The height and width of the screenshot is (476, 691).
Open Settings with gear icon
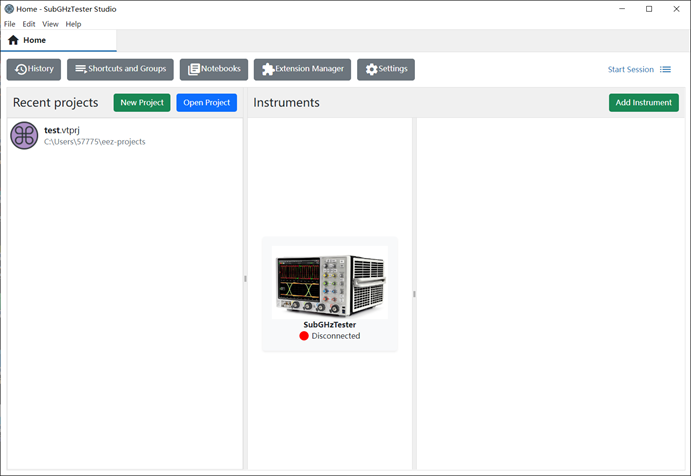click(x=386, y=69)
